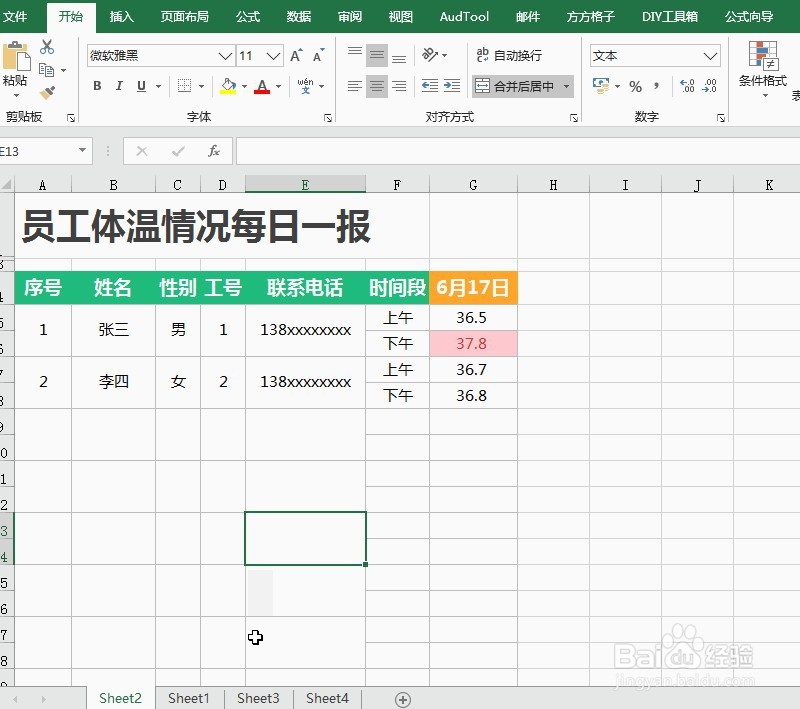
Task: Toggle italic formatting
Action: (118, 87)
